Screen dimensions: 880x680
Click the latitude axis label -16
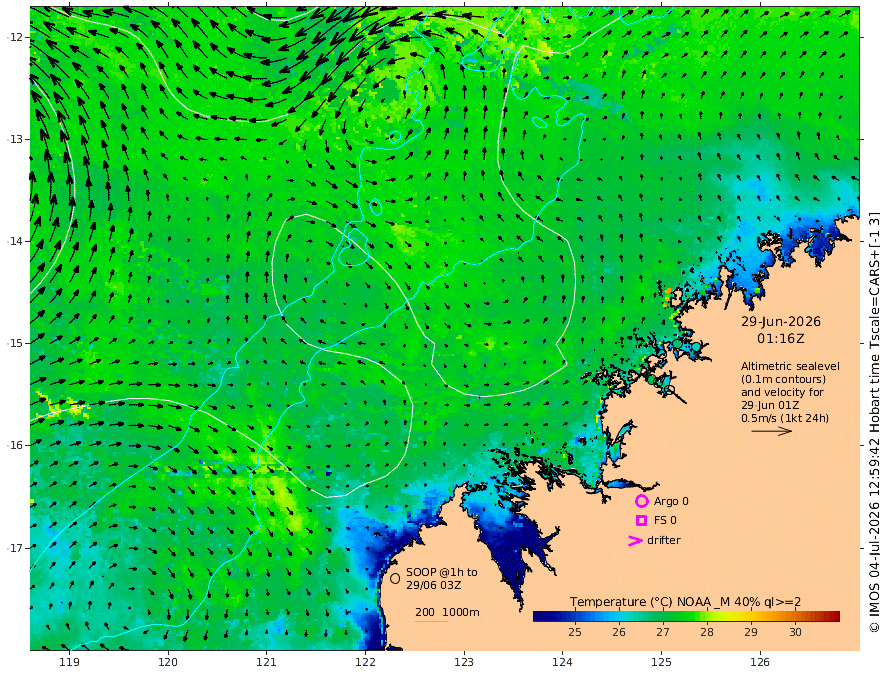14,445
